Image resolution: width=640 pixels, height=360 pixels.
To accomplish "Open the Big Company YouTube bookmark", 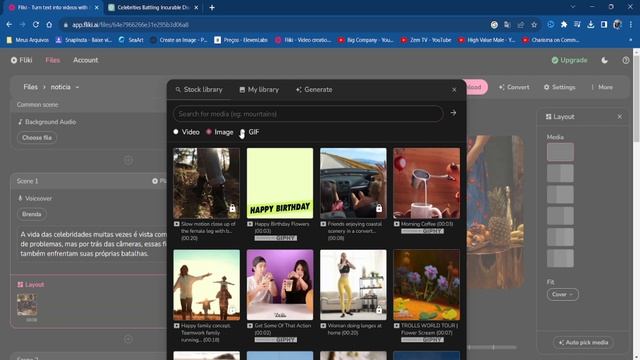I will pyautogui.click(x=365, y=40).
